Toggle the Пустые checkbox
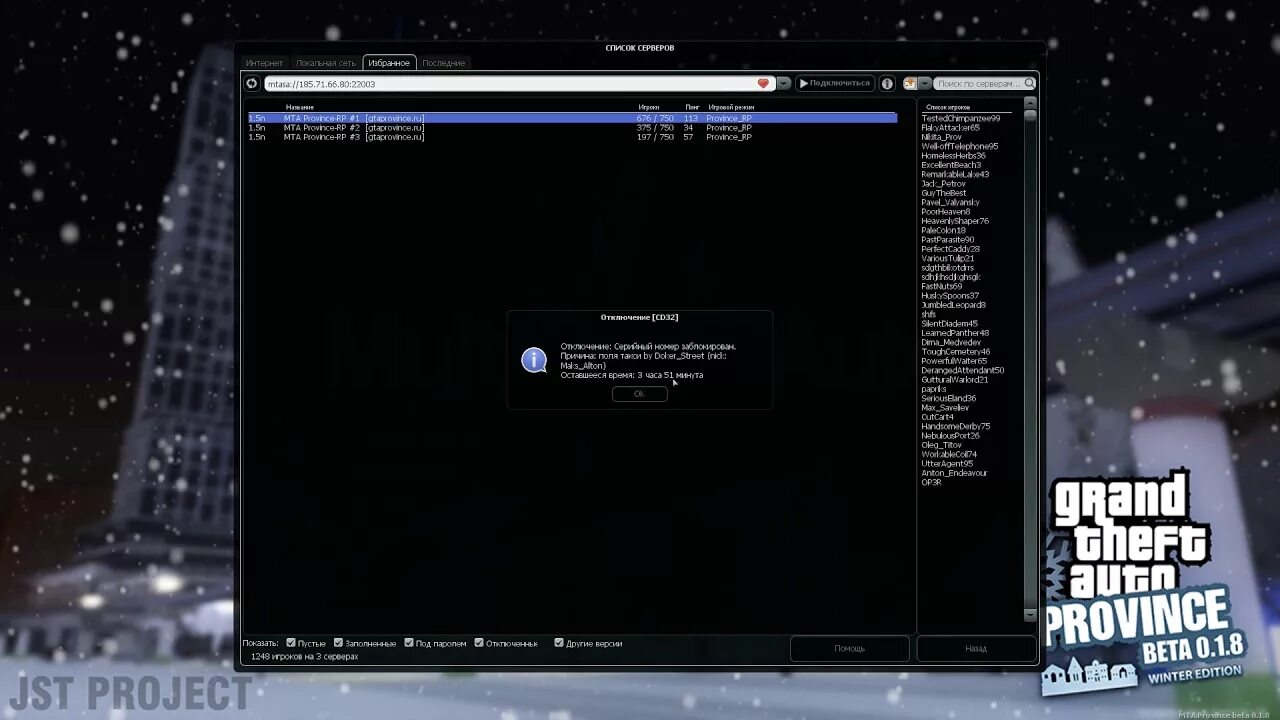The image size is (1280, 720). 291,643
